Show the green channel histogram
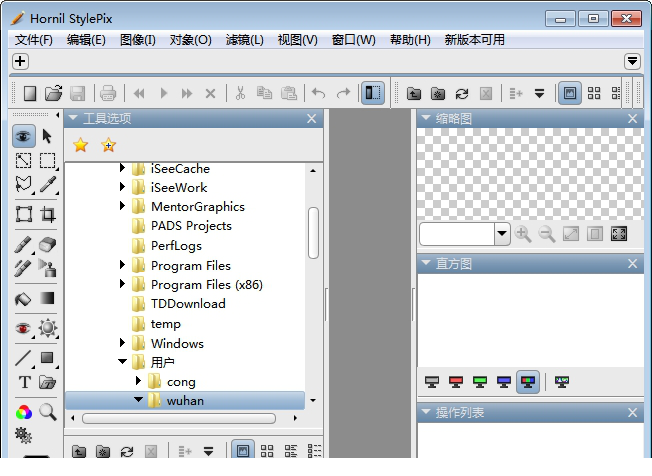Viewport: 652px width, 476px height. point(480,381)
